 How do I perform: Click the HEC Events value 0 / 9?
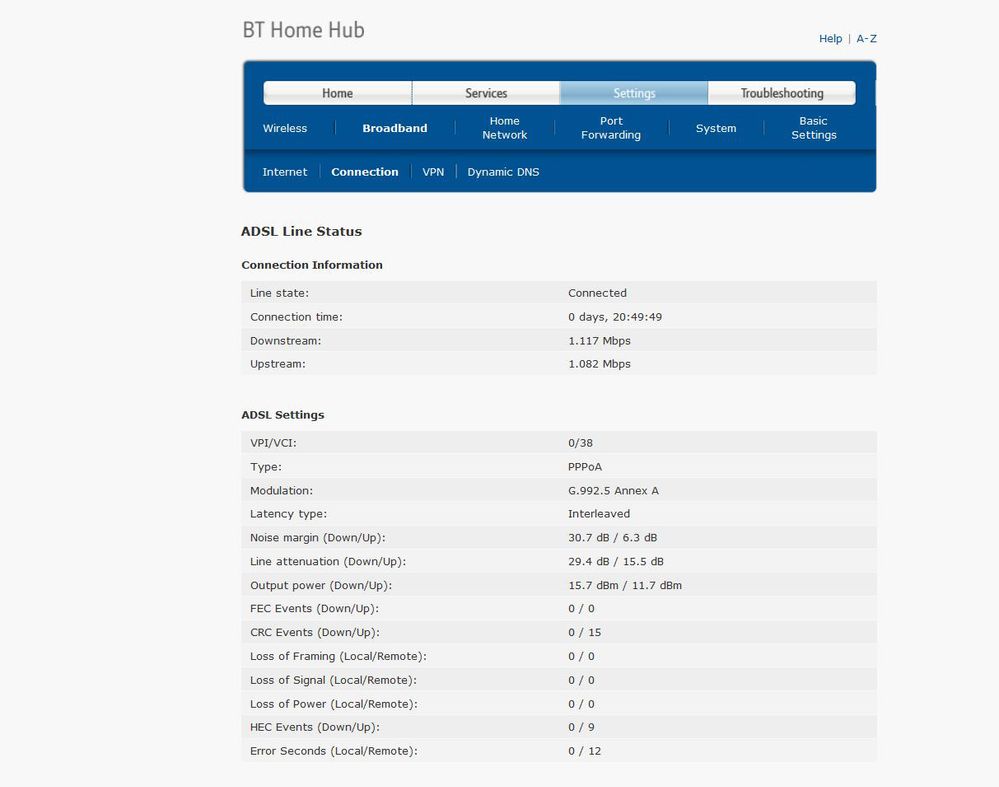click(x=581, y=727)
